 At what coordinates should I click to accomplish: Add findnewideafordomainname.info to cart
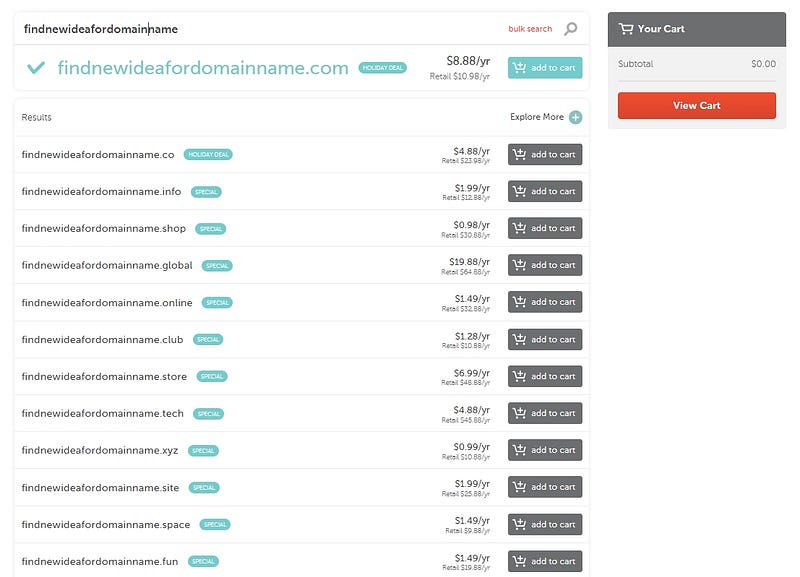point(545,191)
